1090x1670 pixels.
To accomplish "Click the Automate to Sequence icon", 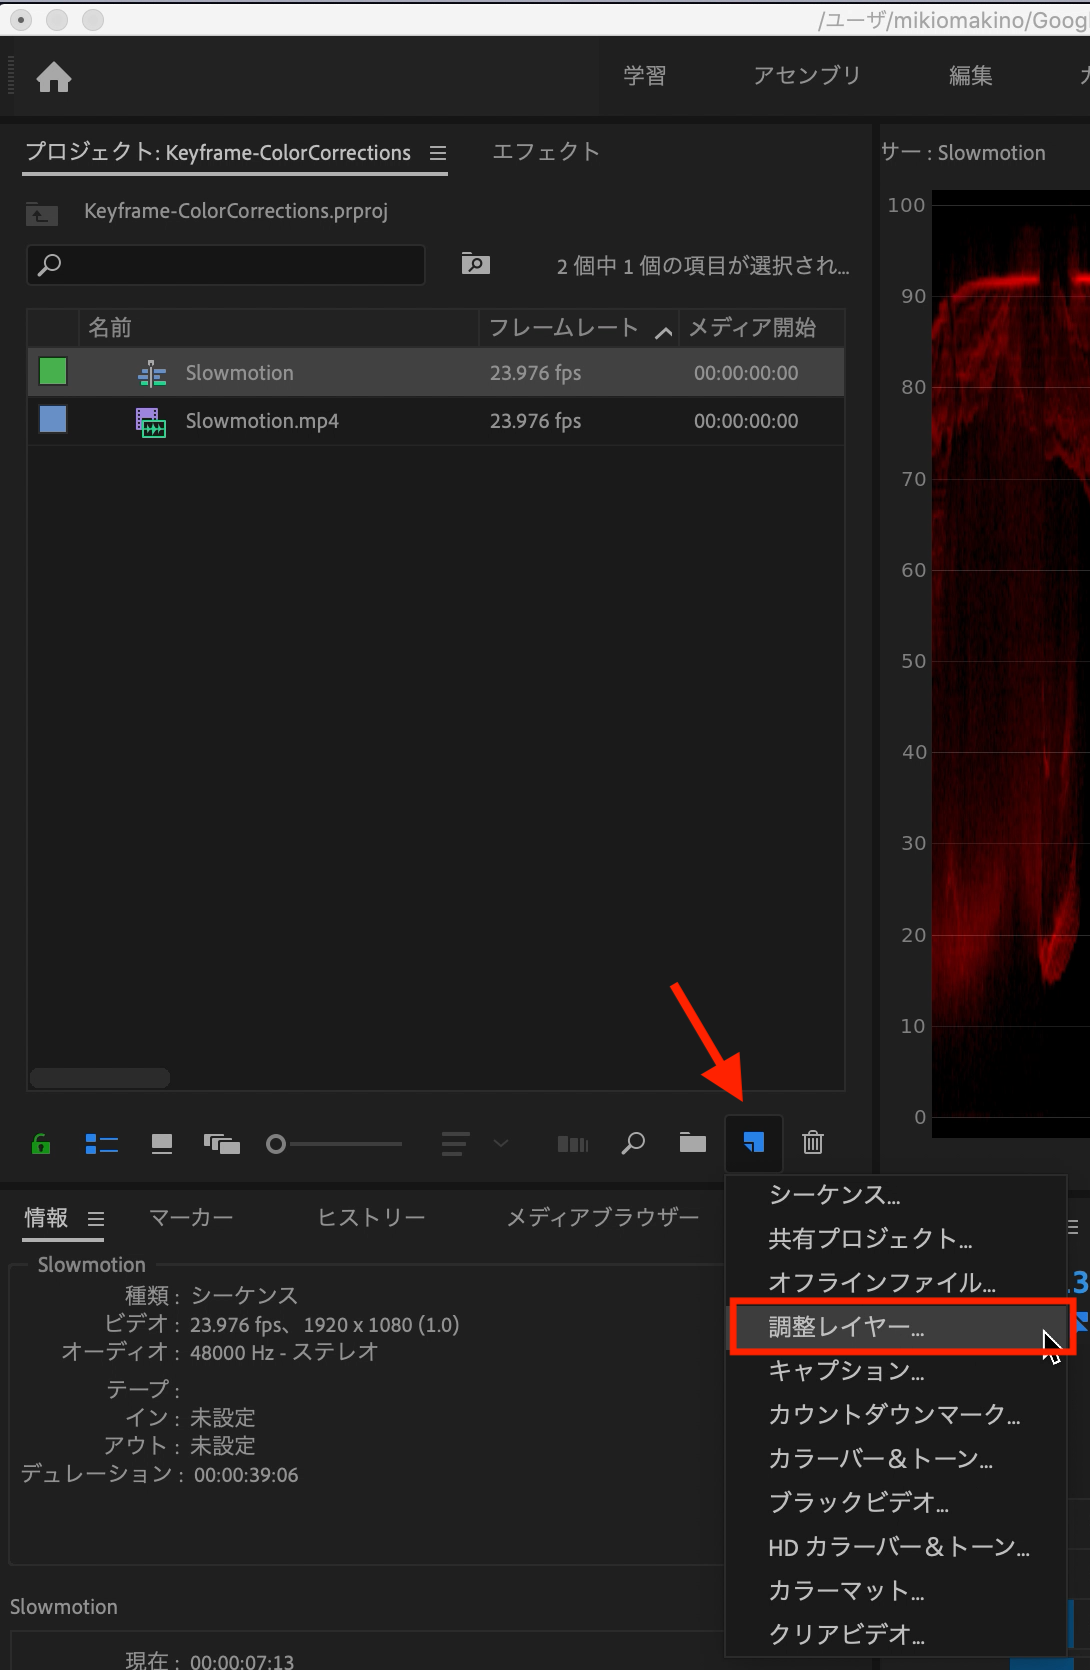I will click(x=573, y=1143).
